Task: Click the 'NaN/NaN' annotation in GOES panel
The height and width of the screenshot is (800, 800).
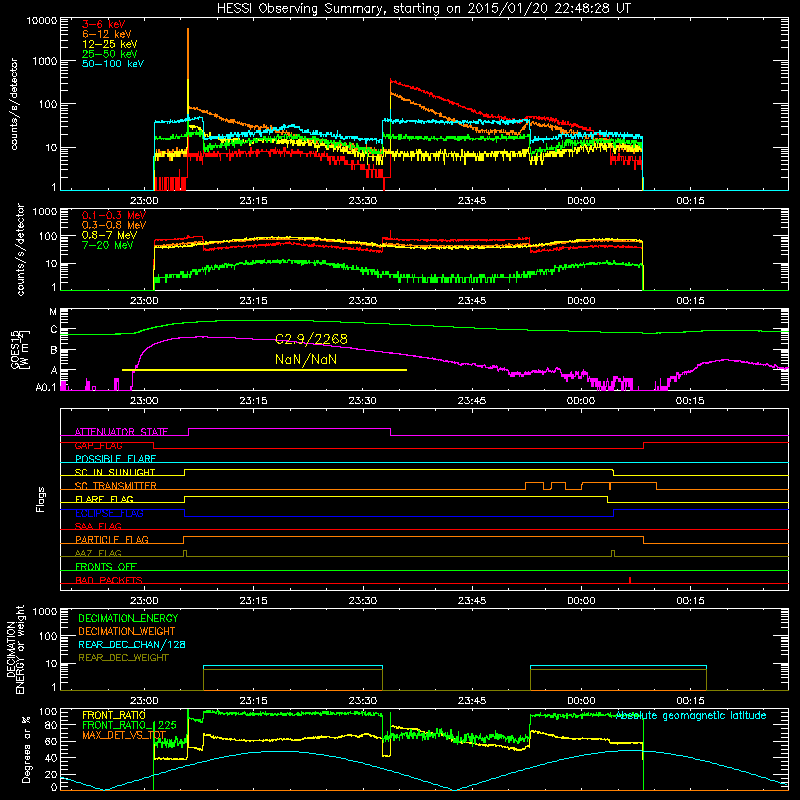Action: pos(306,360)
